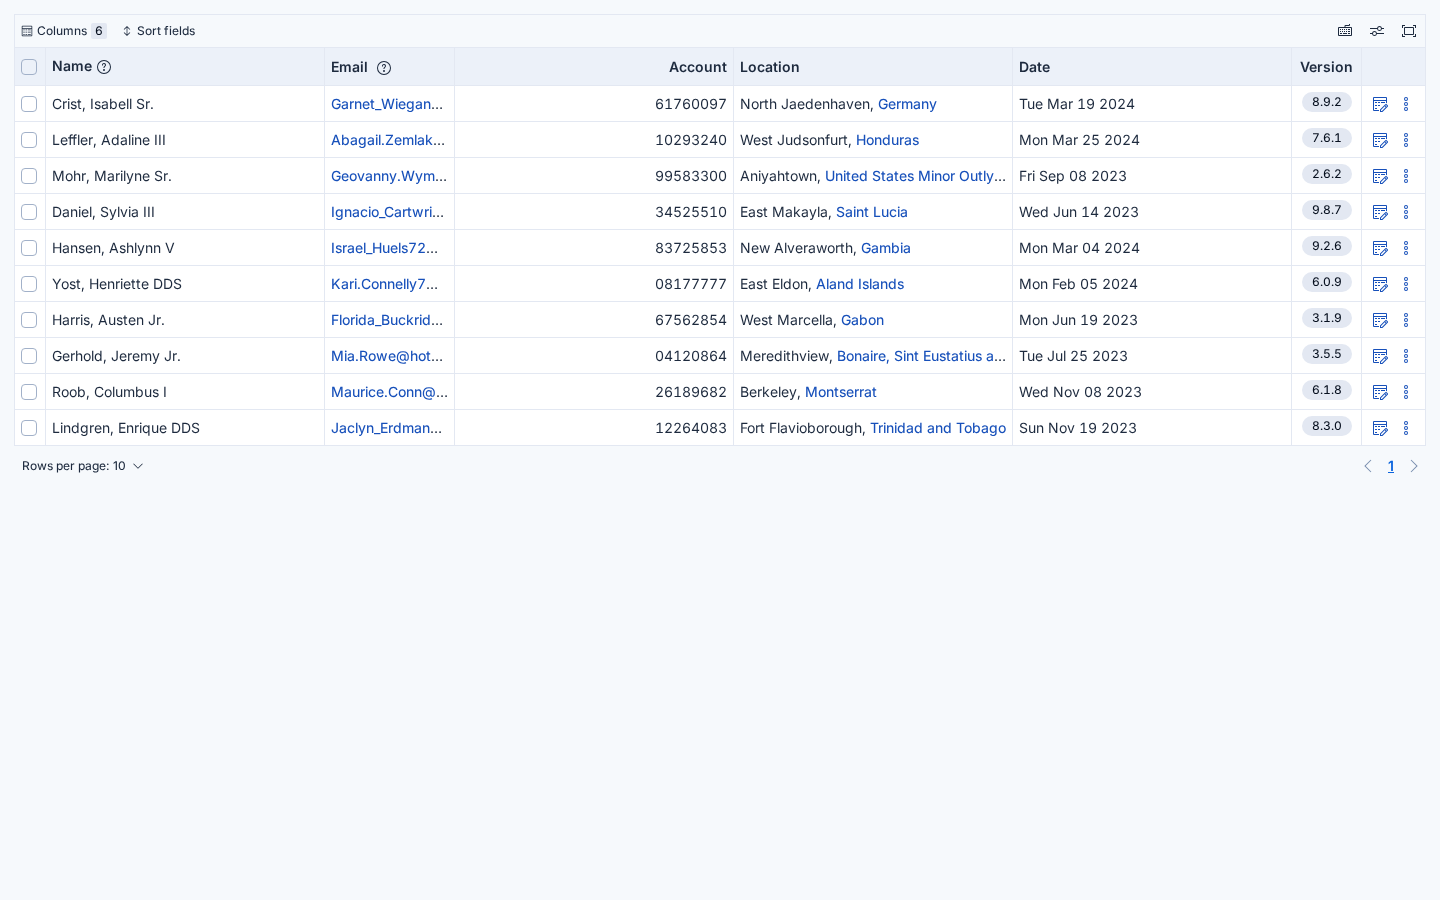The height and width of the screenshot is (900, 1440).
Task: Check the Hansen, Ashlynn V row checkbox
Action: pos(29,248)
